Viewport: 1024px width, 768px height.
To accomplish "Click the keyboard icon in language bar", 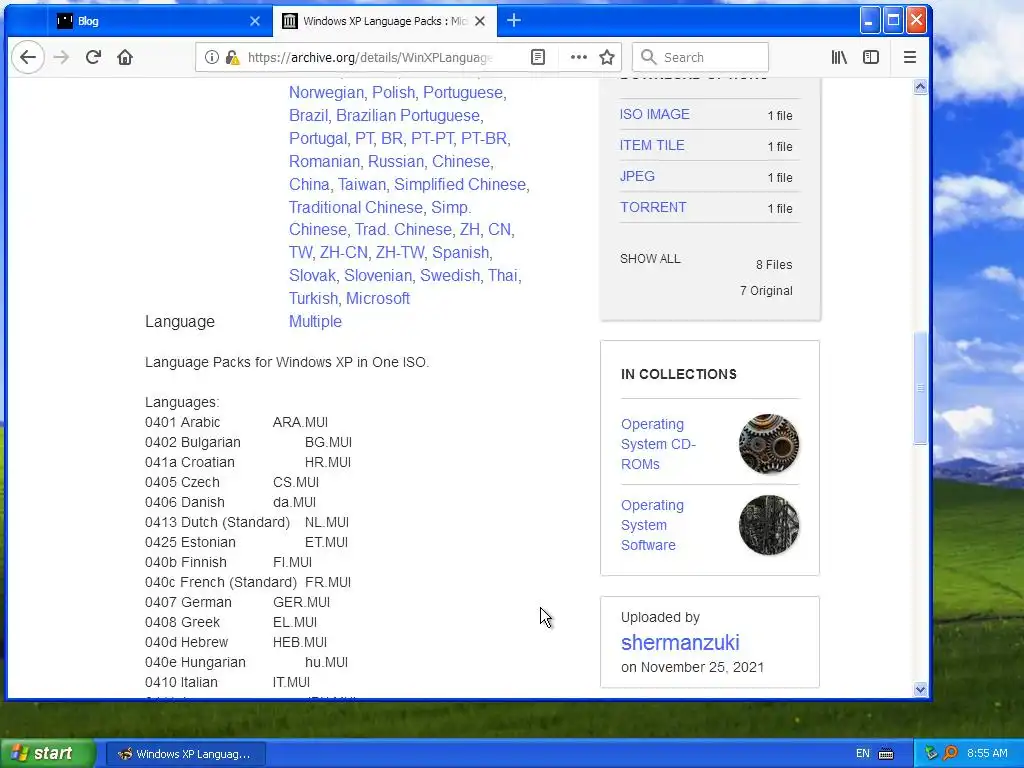I will click(x=886, y=754).
